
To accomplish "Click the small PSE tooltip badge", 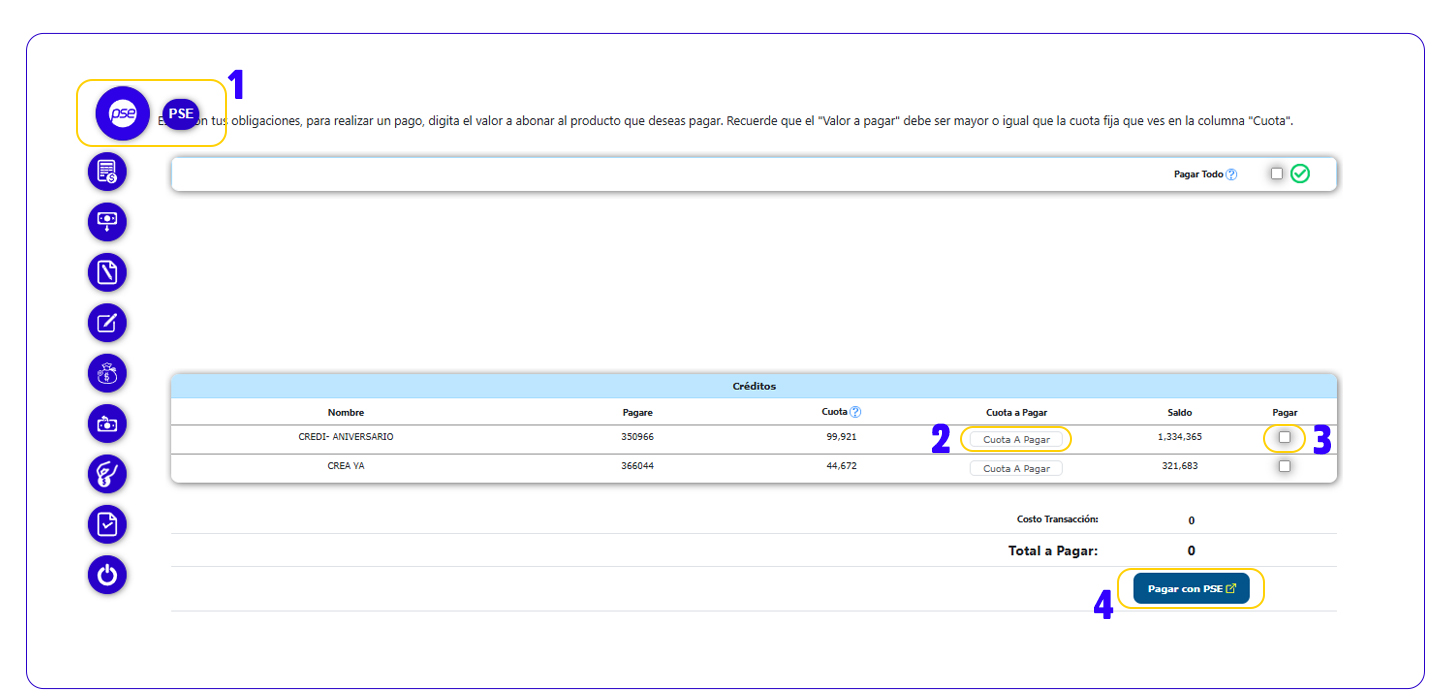I will (181, 114).
